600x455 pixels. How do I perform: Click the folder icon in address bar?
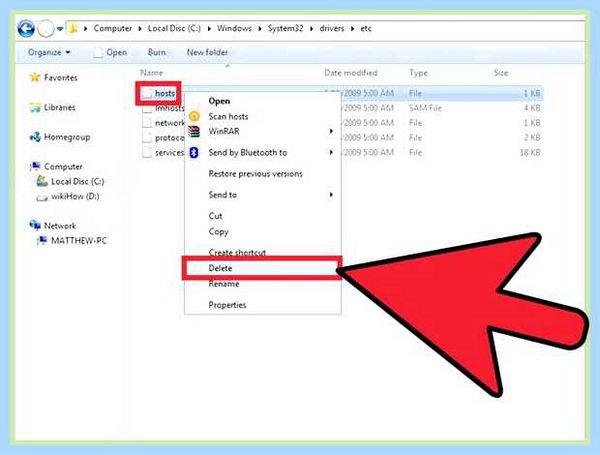(72, 28)
